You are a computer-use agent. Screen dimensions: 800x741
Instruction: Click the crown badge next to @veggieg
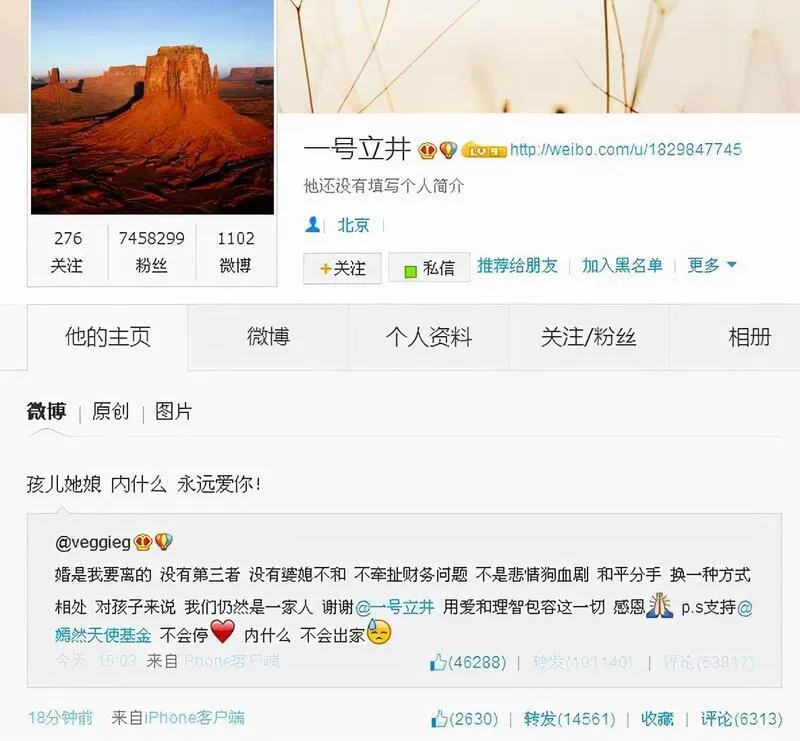coord(142,542)
